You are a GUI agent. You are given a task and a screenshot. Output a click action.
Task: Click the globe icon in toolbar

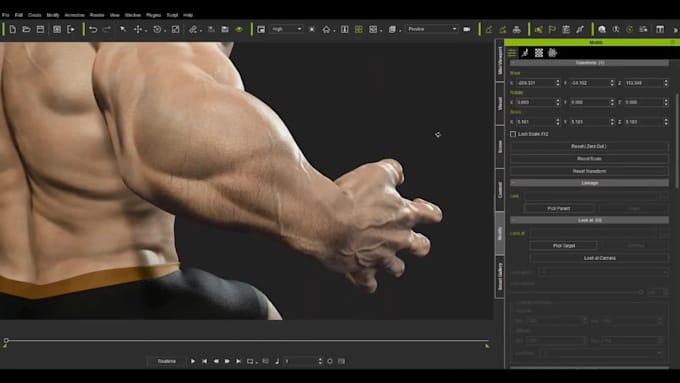(602, 29)
